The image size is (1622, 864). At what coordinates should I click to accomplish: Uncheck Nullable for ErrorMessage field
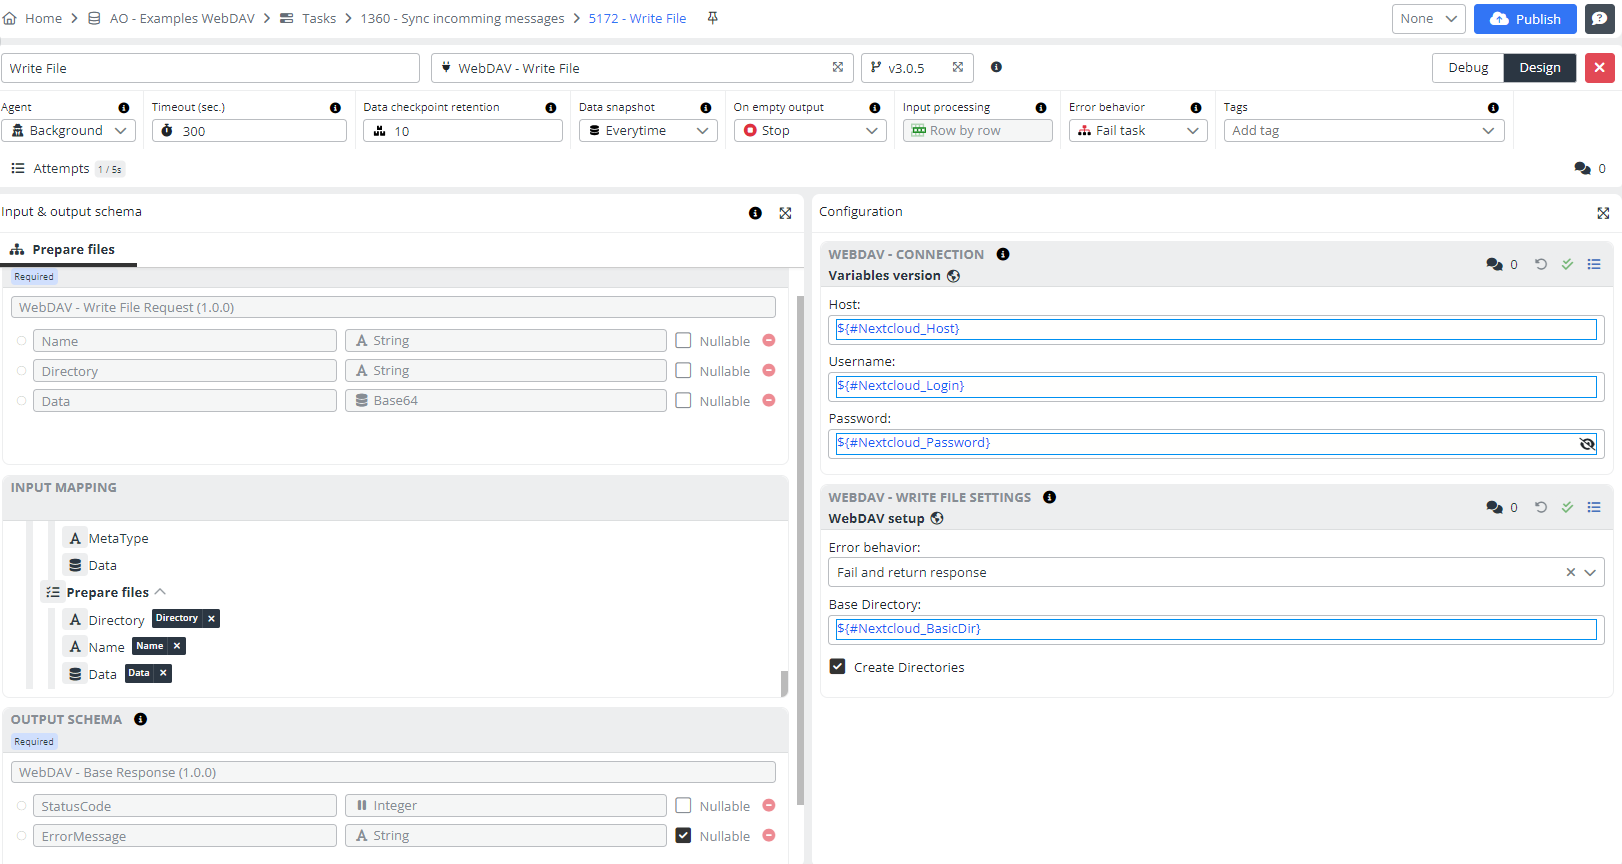coord(683,836)
